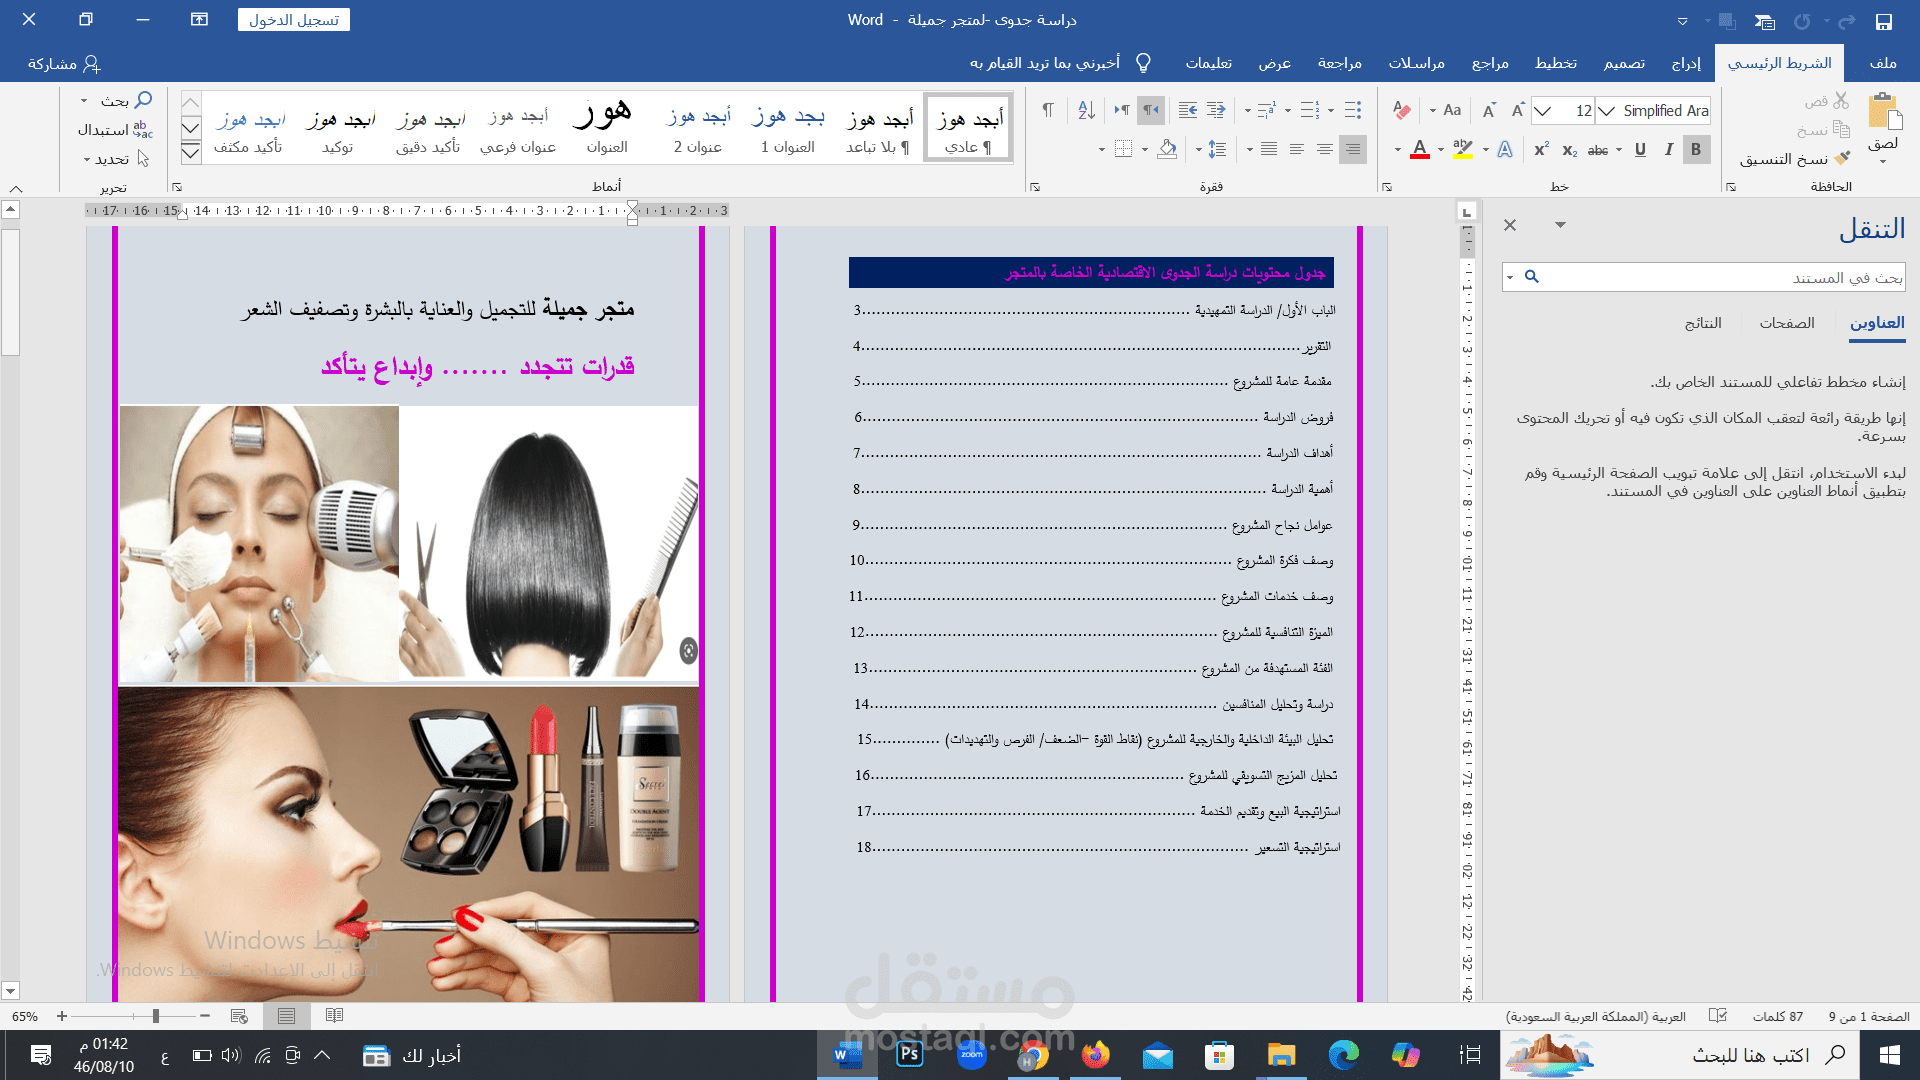Click the Undo arrow icon
Viewport: 1920px width, 1080px height.
1846,21
